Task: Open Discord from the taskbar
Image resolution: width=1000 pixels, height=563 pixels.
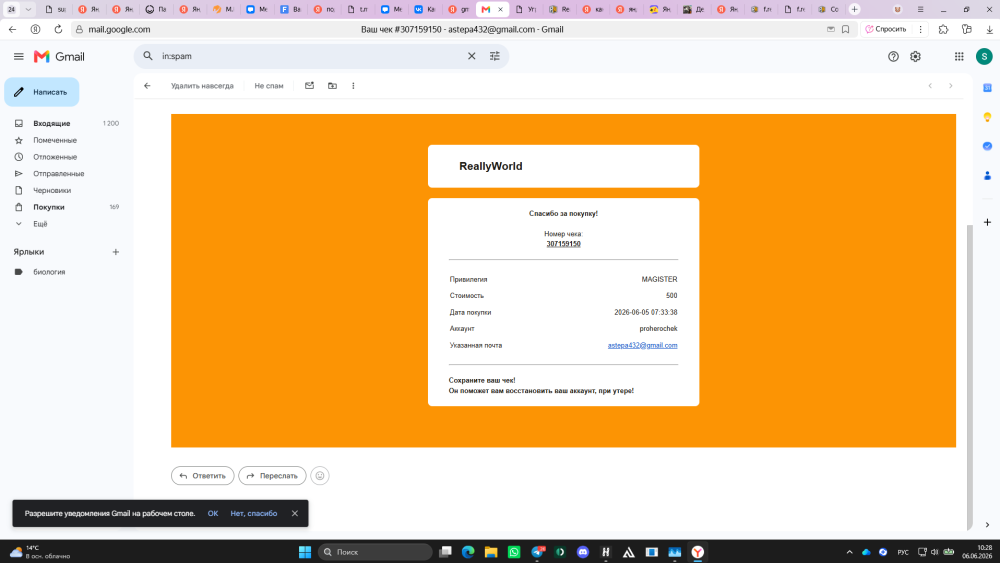Action: coord(583,552)
